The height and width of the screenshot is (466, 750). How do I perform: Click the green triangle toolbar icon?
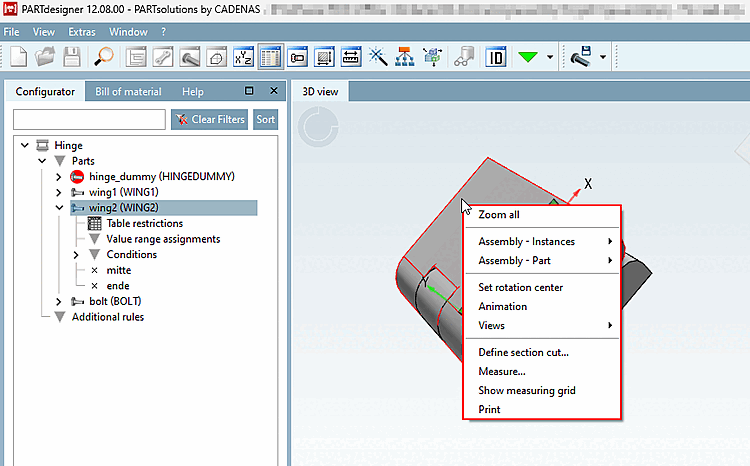528,57
